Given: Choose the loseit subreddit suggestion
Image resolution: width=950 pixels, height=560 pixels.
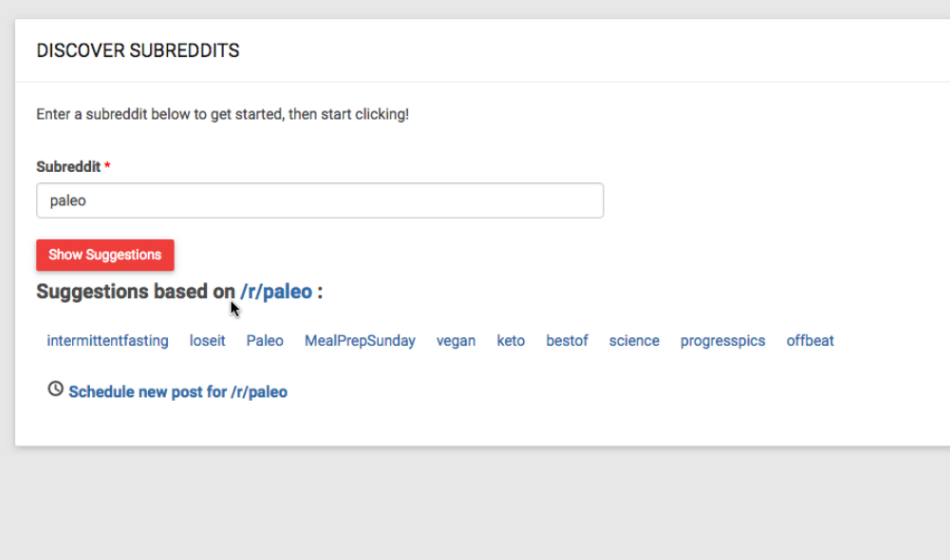Looking at the screenshot, I should coord(207,341).
